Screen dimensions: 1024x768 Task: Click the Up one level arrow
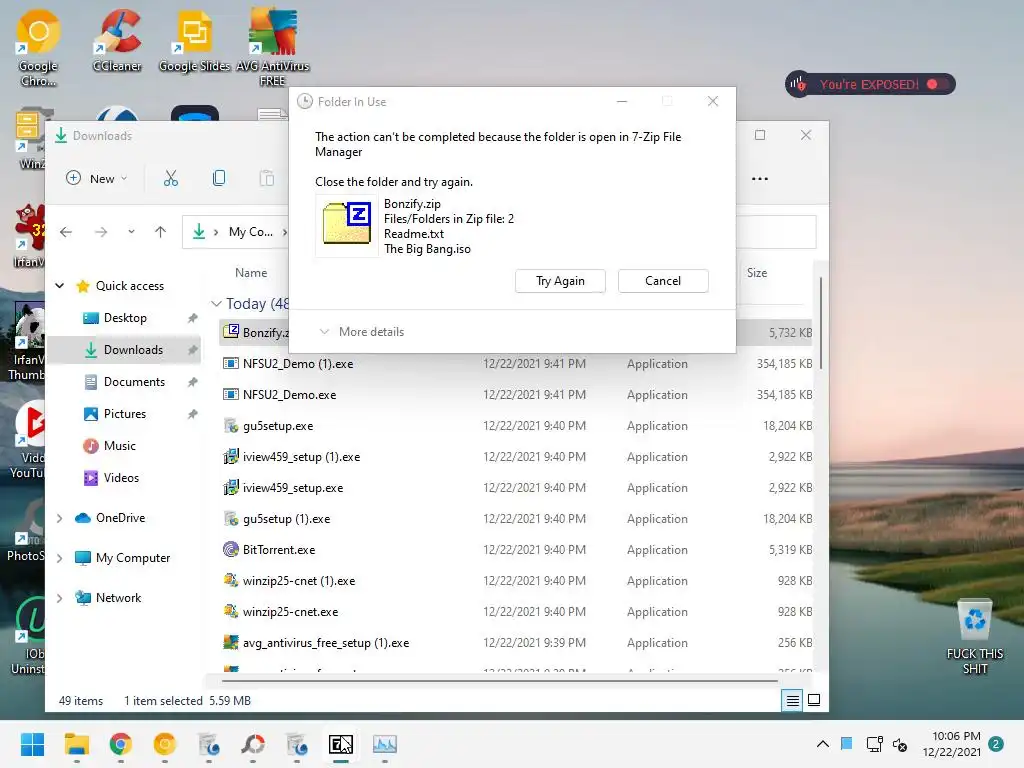[160, 232]
